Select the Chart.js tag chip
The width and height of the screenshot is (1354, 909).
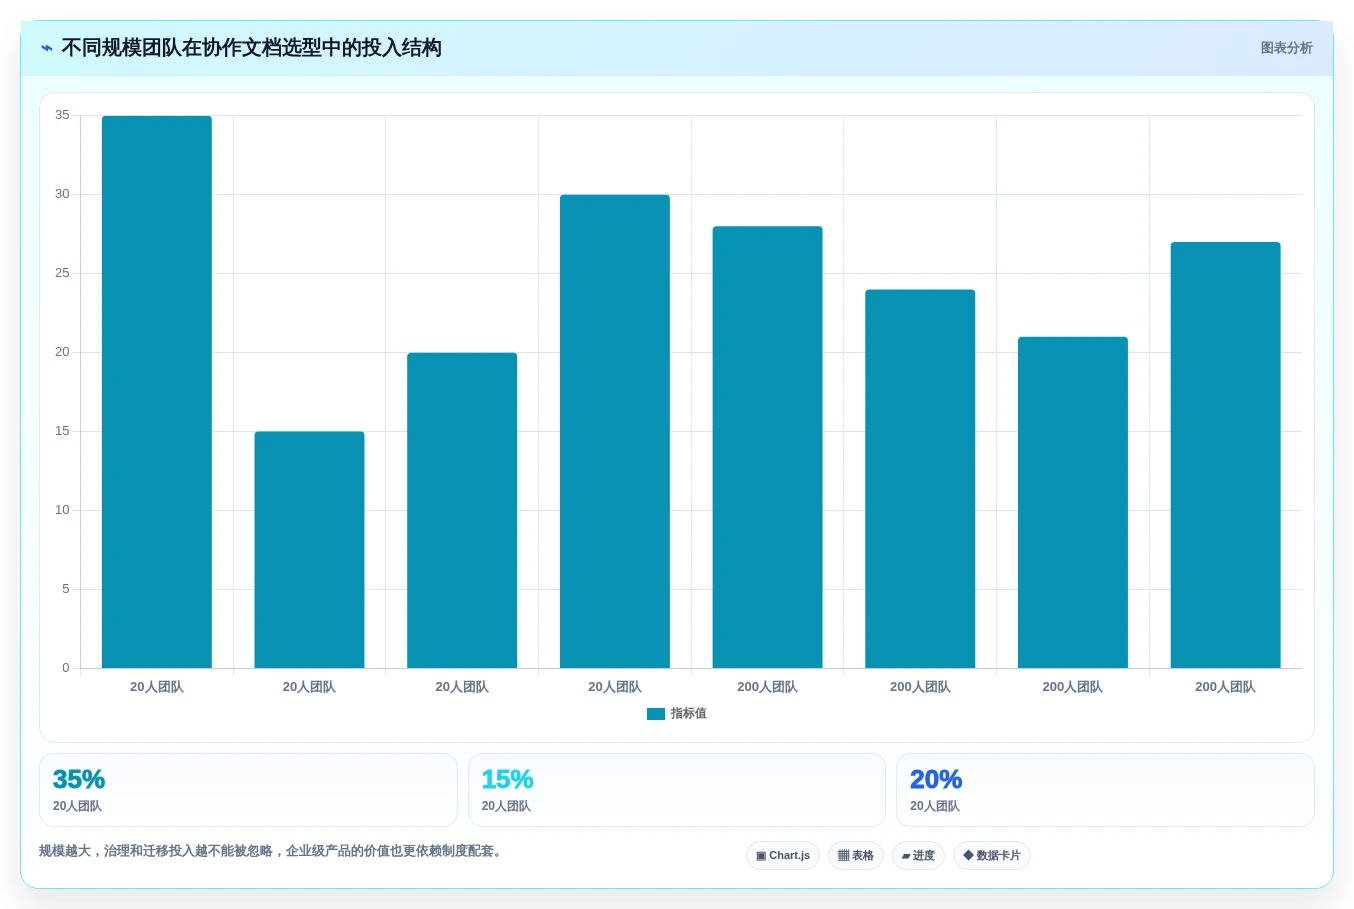click(783, 856)
